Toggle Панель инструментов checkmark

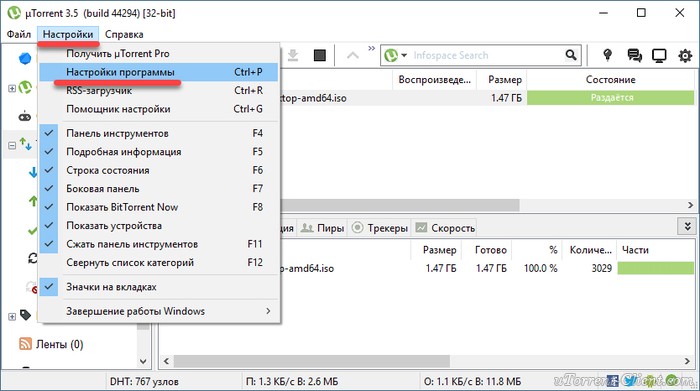pos(49,133)
